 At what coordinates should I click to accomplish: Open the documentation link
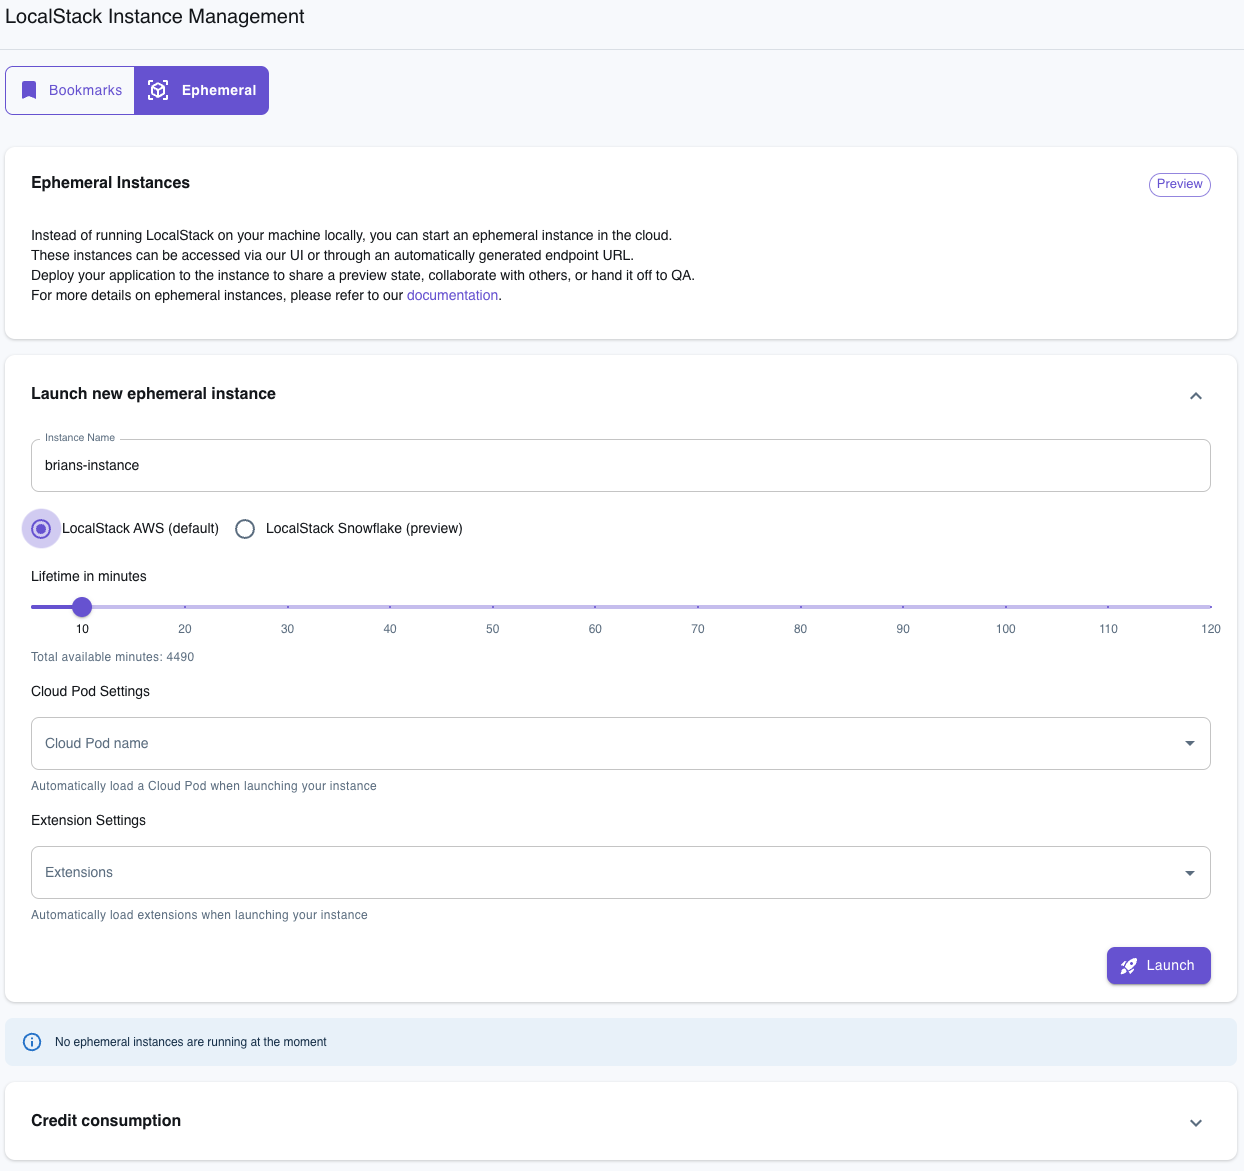452,295
